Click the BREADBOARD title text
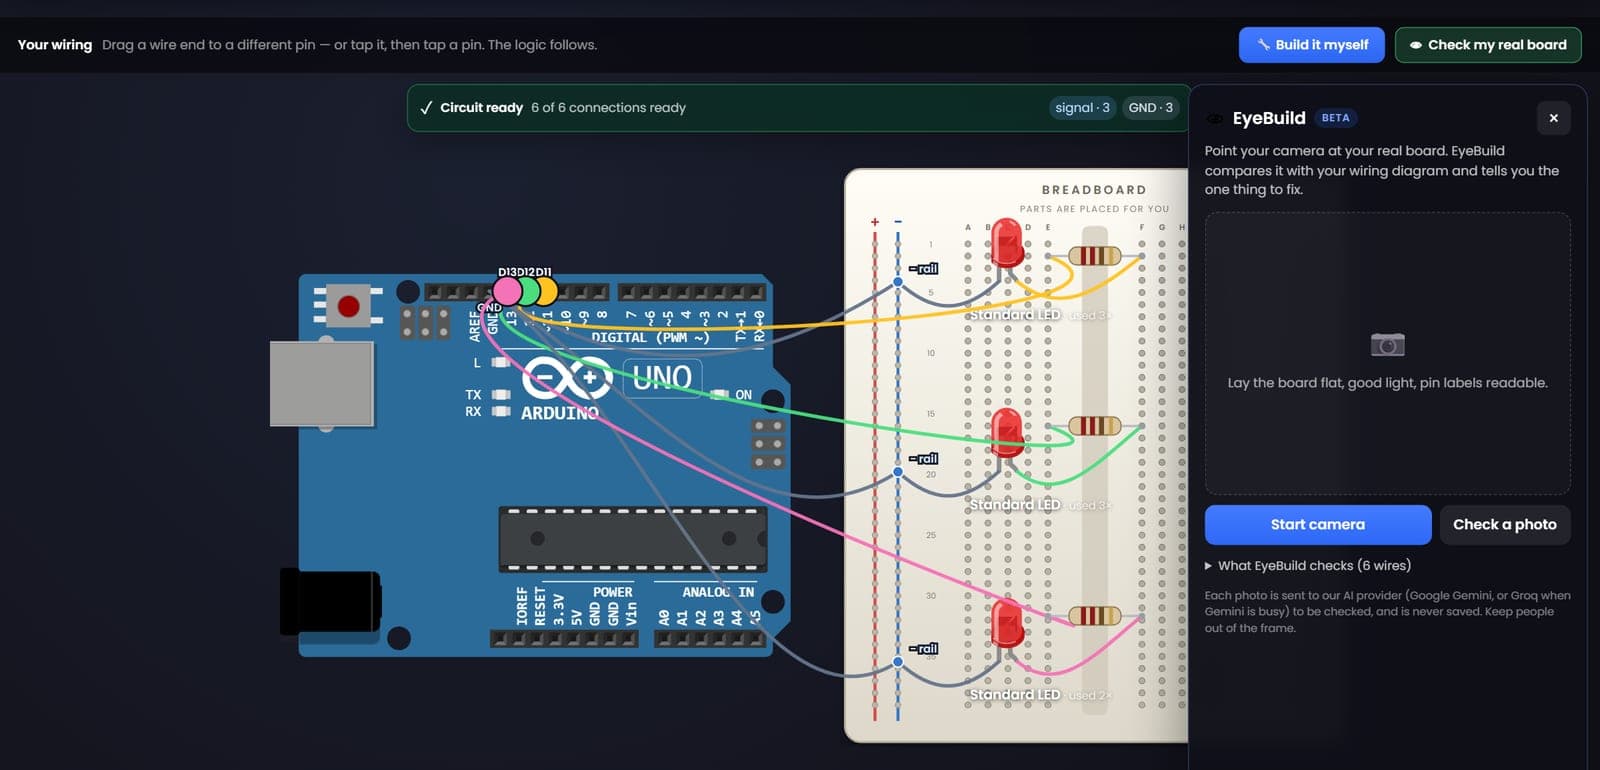 click(x=1094, y=190)
